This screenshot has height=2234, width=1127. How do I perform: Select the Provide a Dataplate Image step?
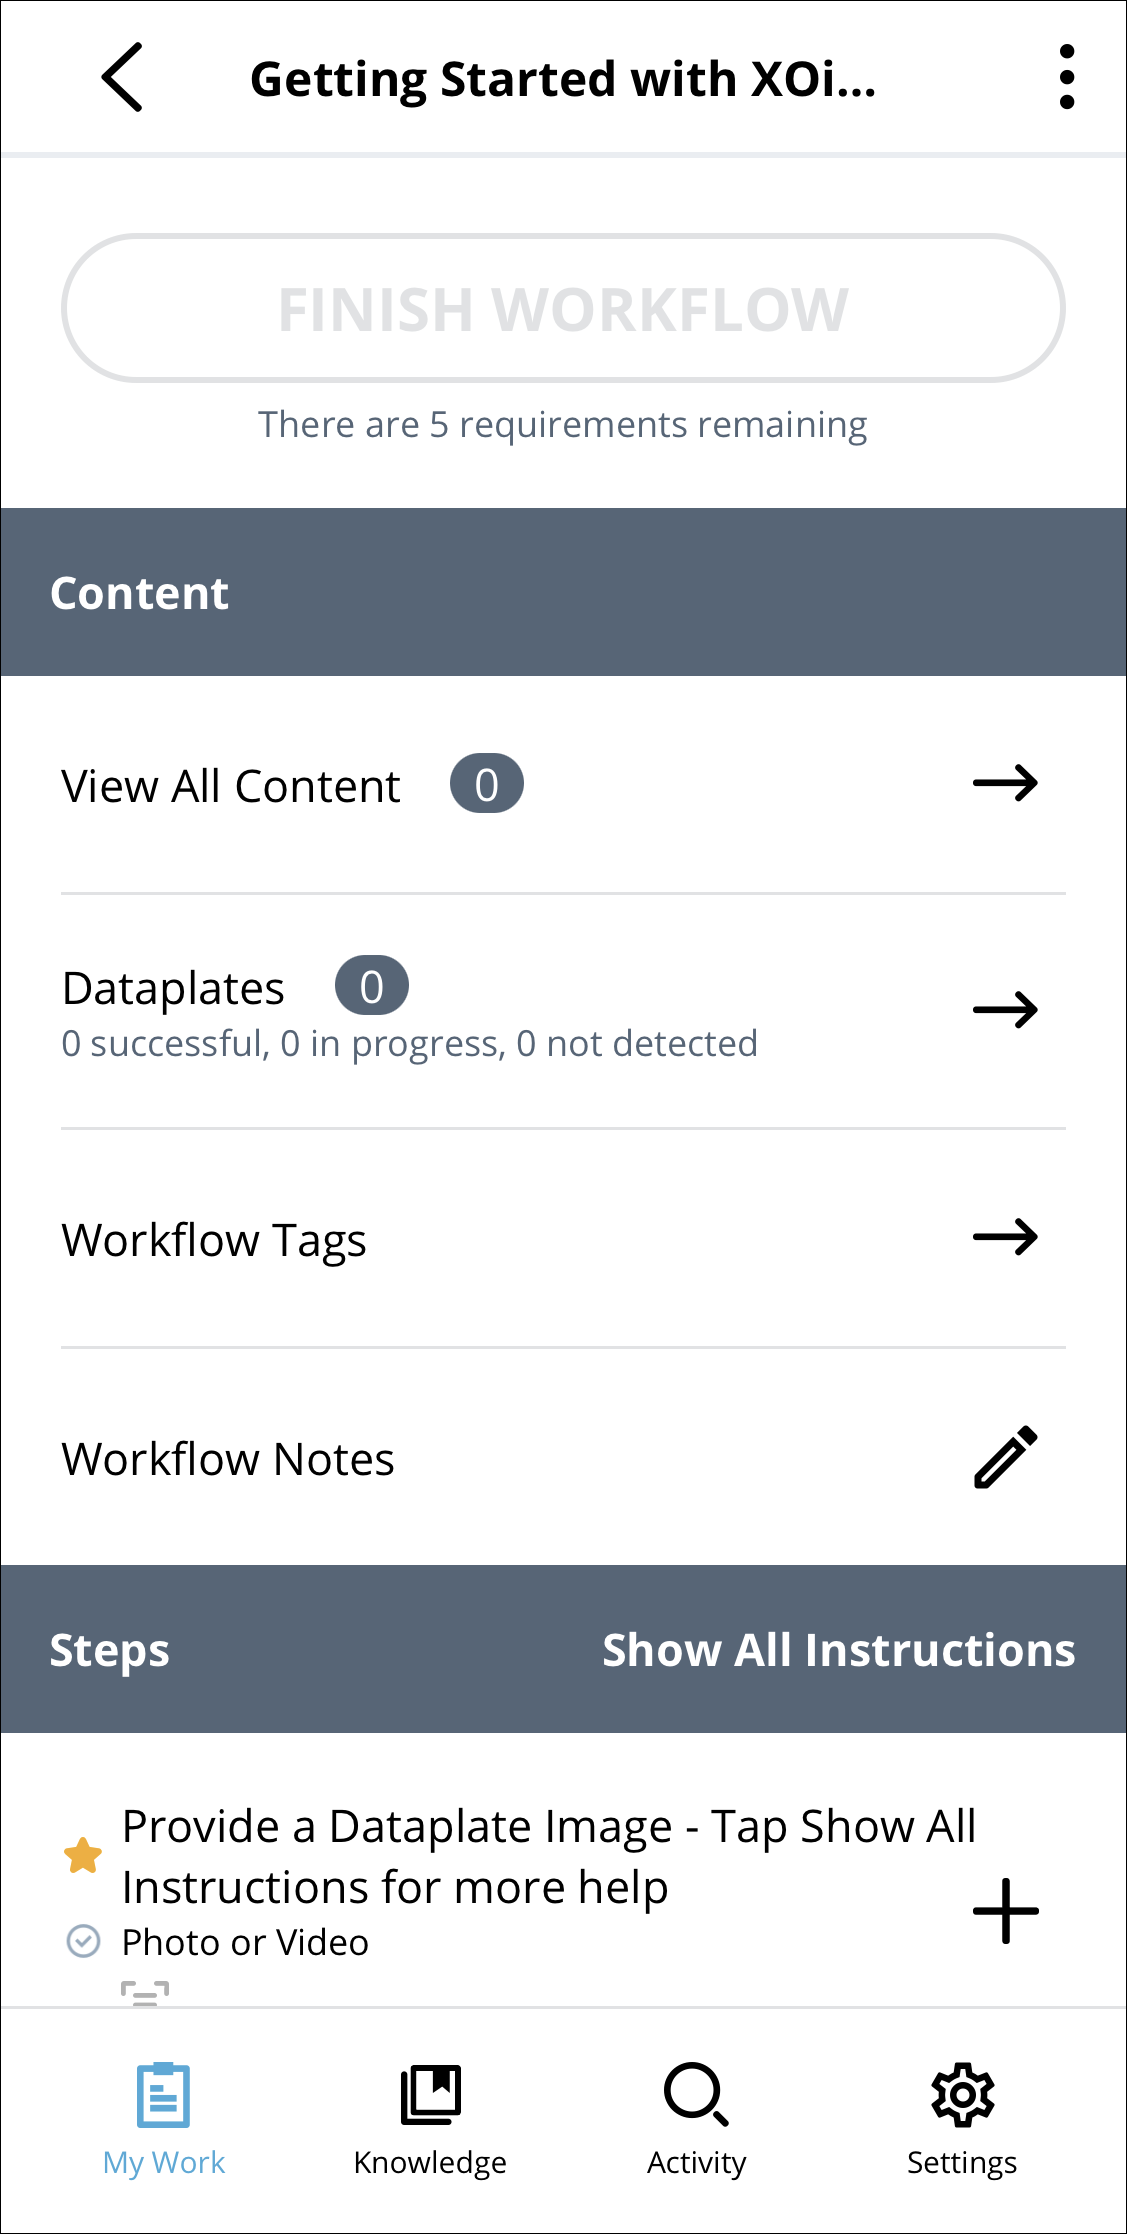548,1857
